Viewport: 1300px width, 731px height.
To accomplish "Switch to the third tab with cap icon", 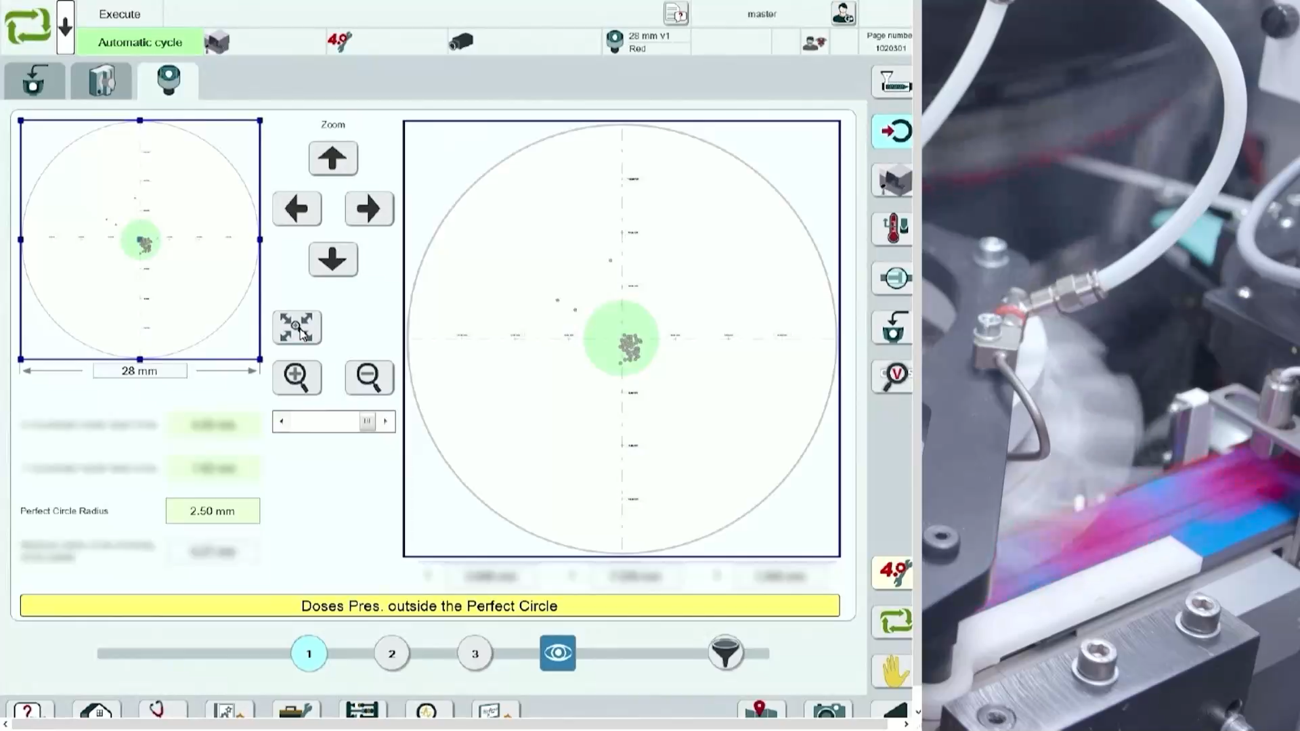I will pyautogui.click(x=168, y=80).
